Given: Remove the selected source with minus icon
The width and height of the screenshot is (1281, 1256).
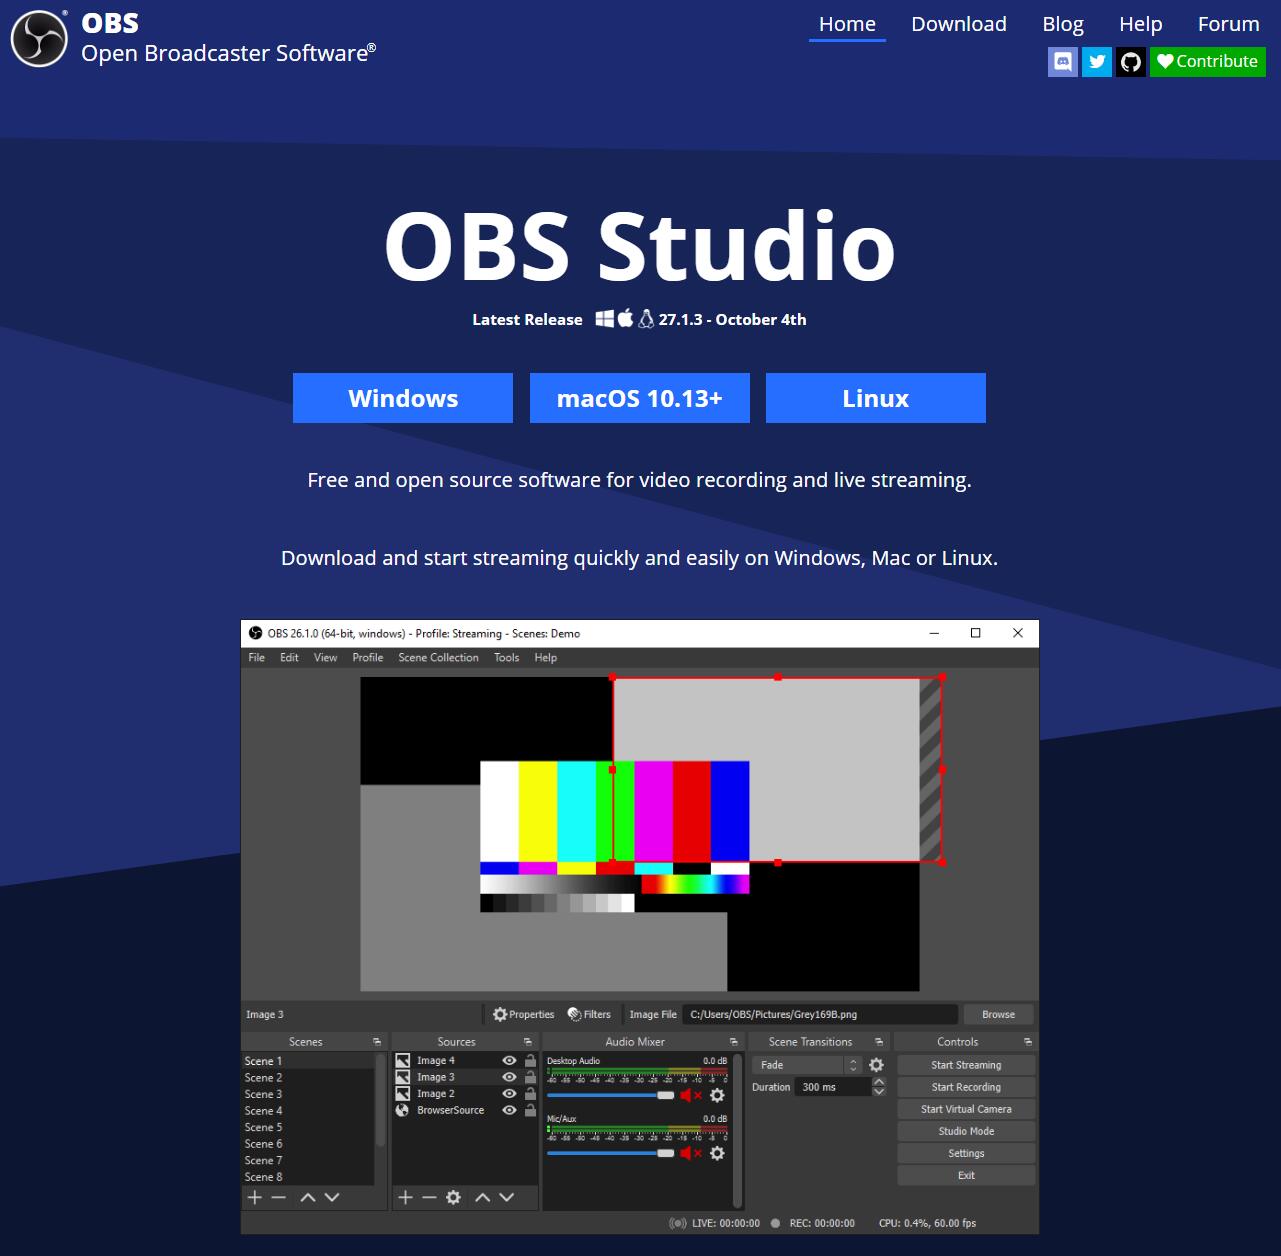Looking at the screenshot, I should coord(429,1197).
